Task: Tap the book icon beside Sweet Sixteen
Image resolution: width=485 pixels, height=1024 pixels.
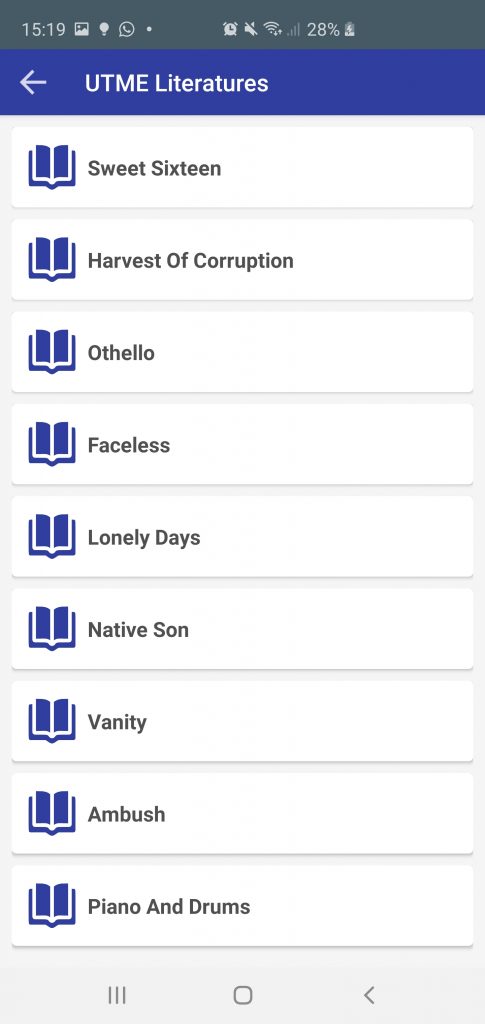Action: (x=52, y=168)
